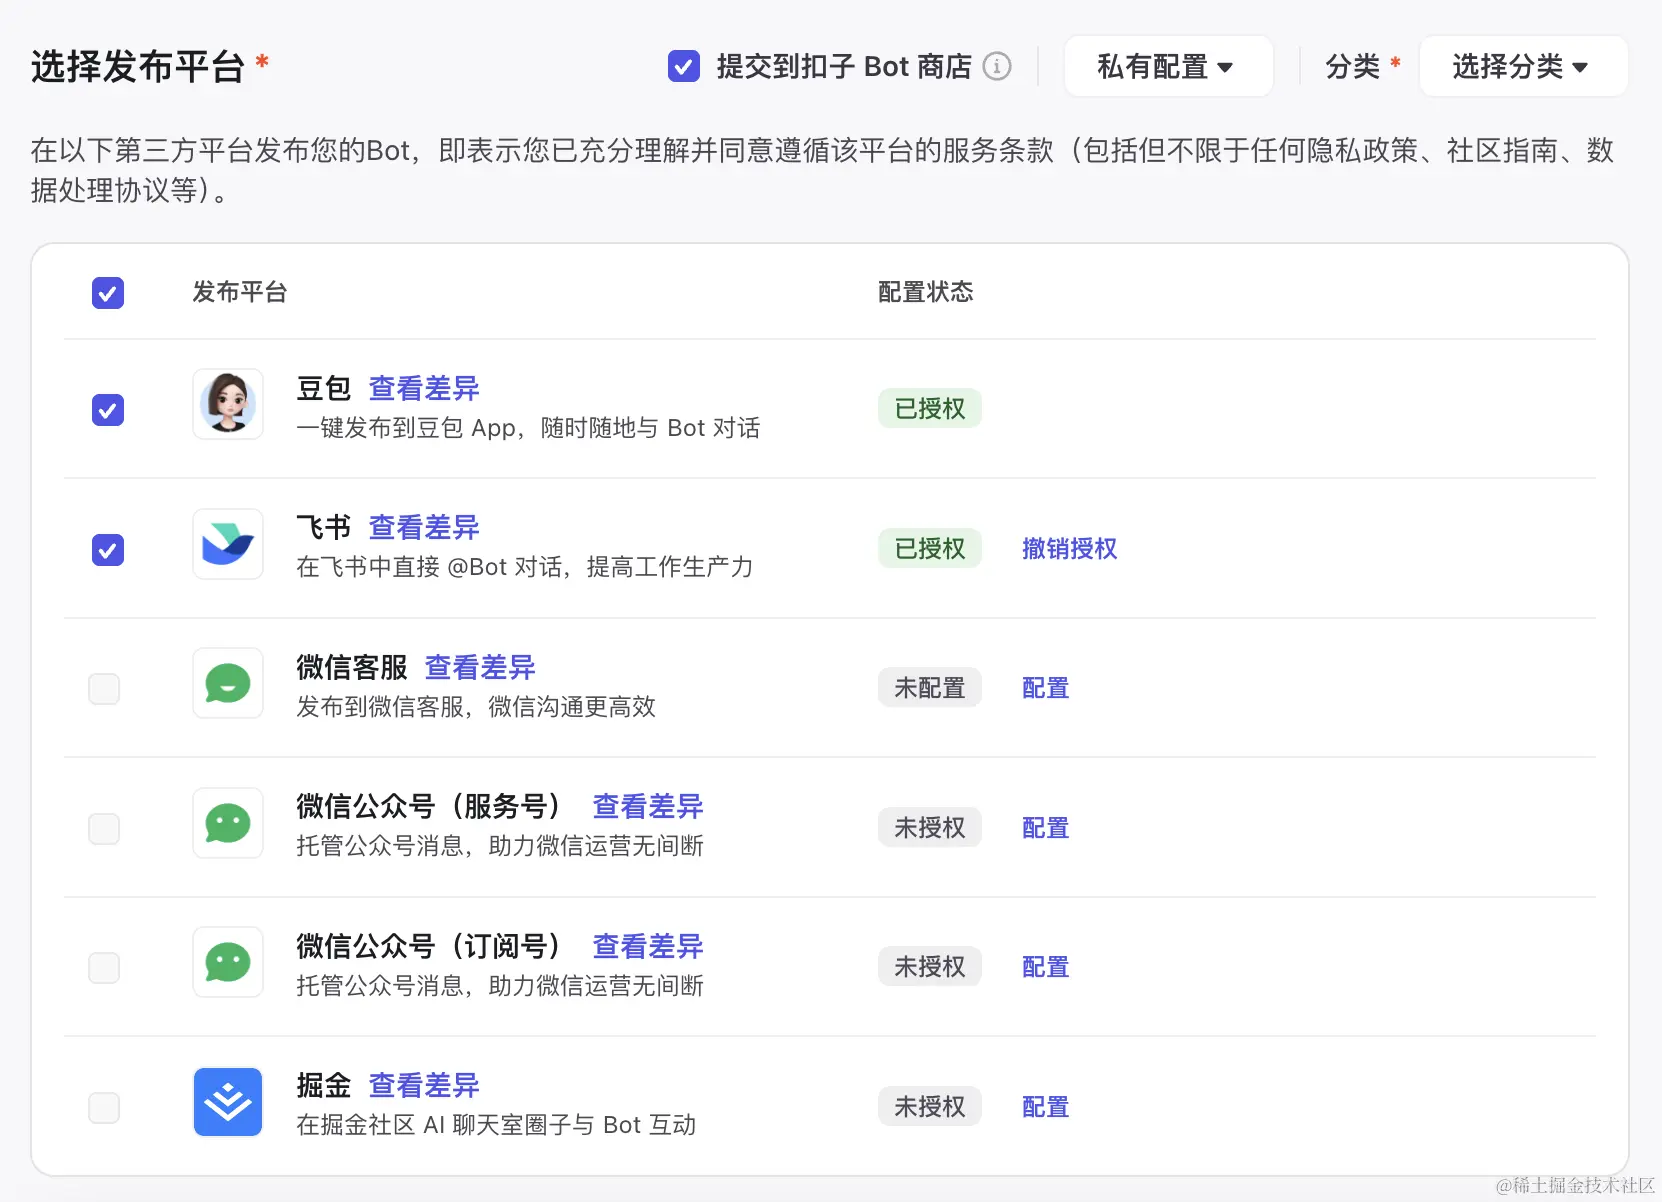This screenshot has width=1662, height=1202.
Task: Uncheck 提交到扣子 Bot 商店
Action: click(x=684, y=66)
